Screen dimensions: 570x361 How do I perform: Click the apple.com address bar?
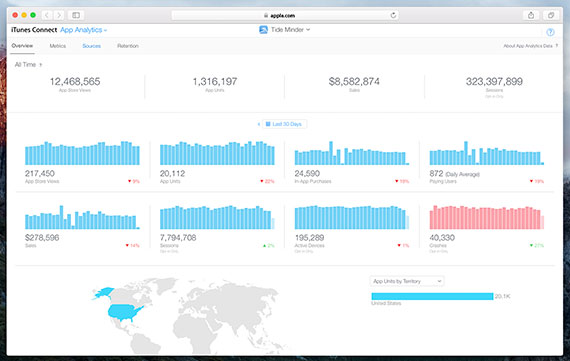tap(285, 15)
